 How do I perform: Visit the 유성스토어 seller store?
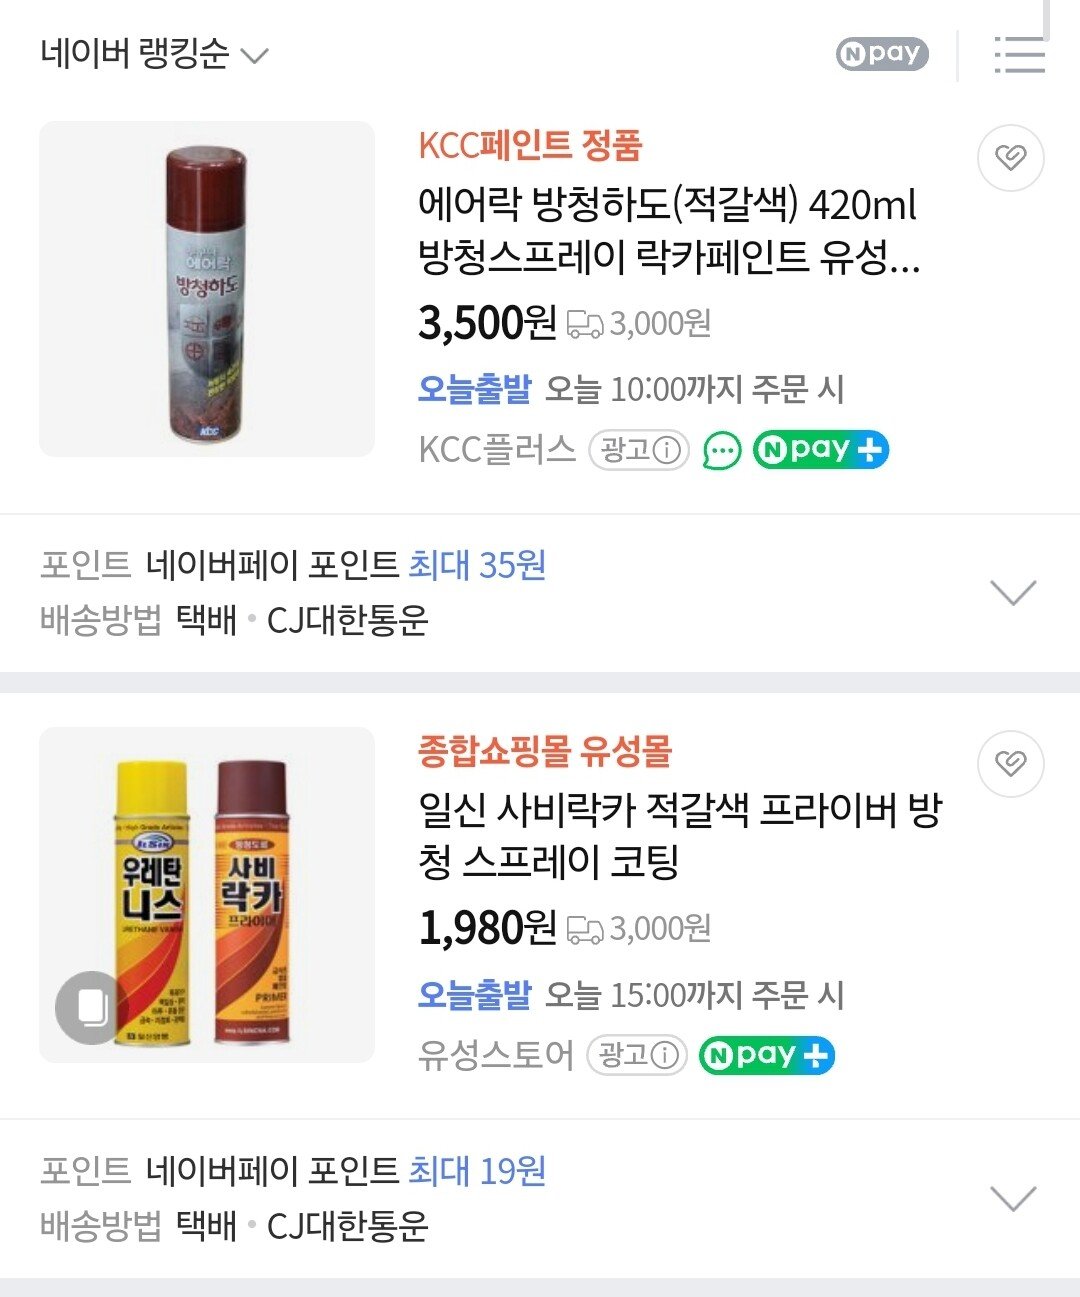pos(496,1055)
